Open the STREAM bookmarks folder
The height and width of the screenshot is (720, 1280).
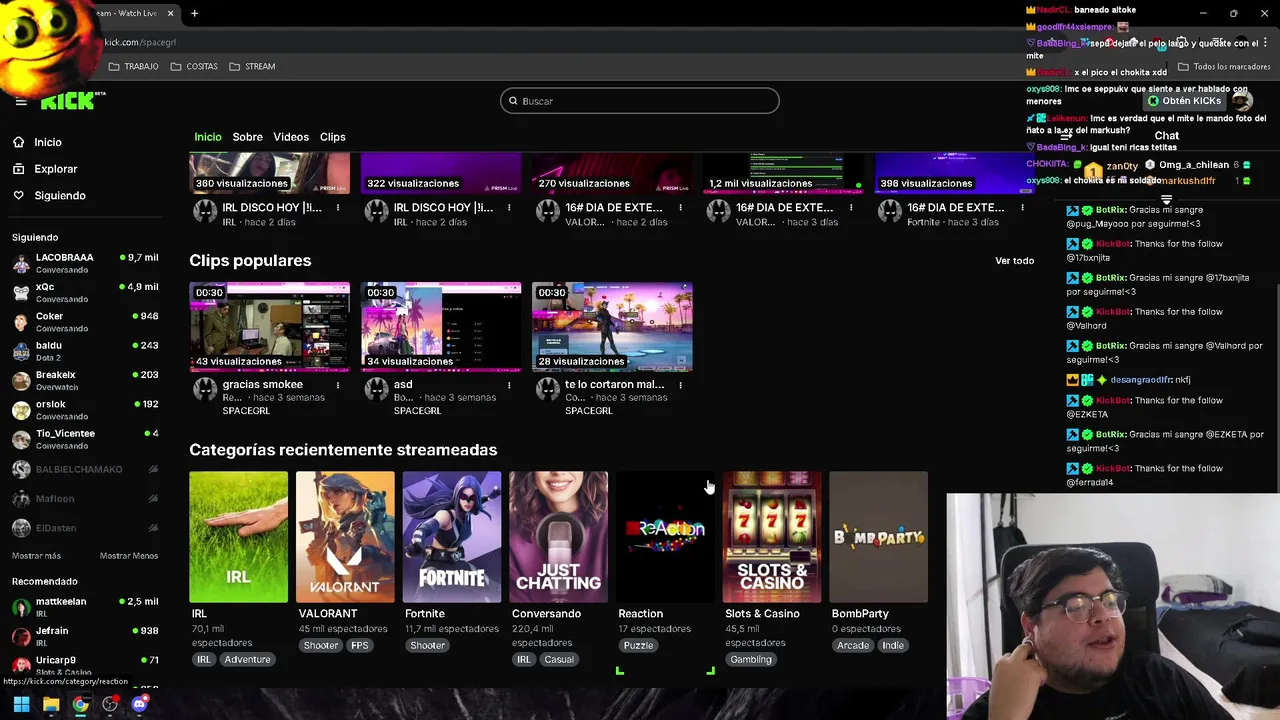coord(252,66)
